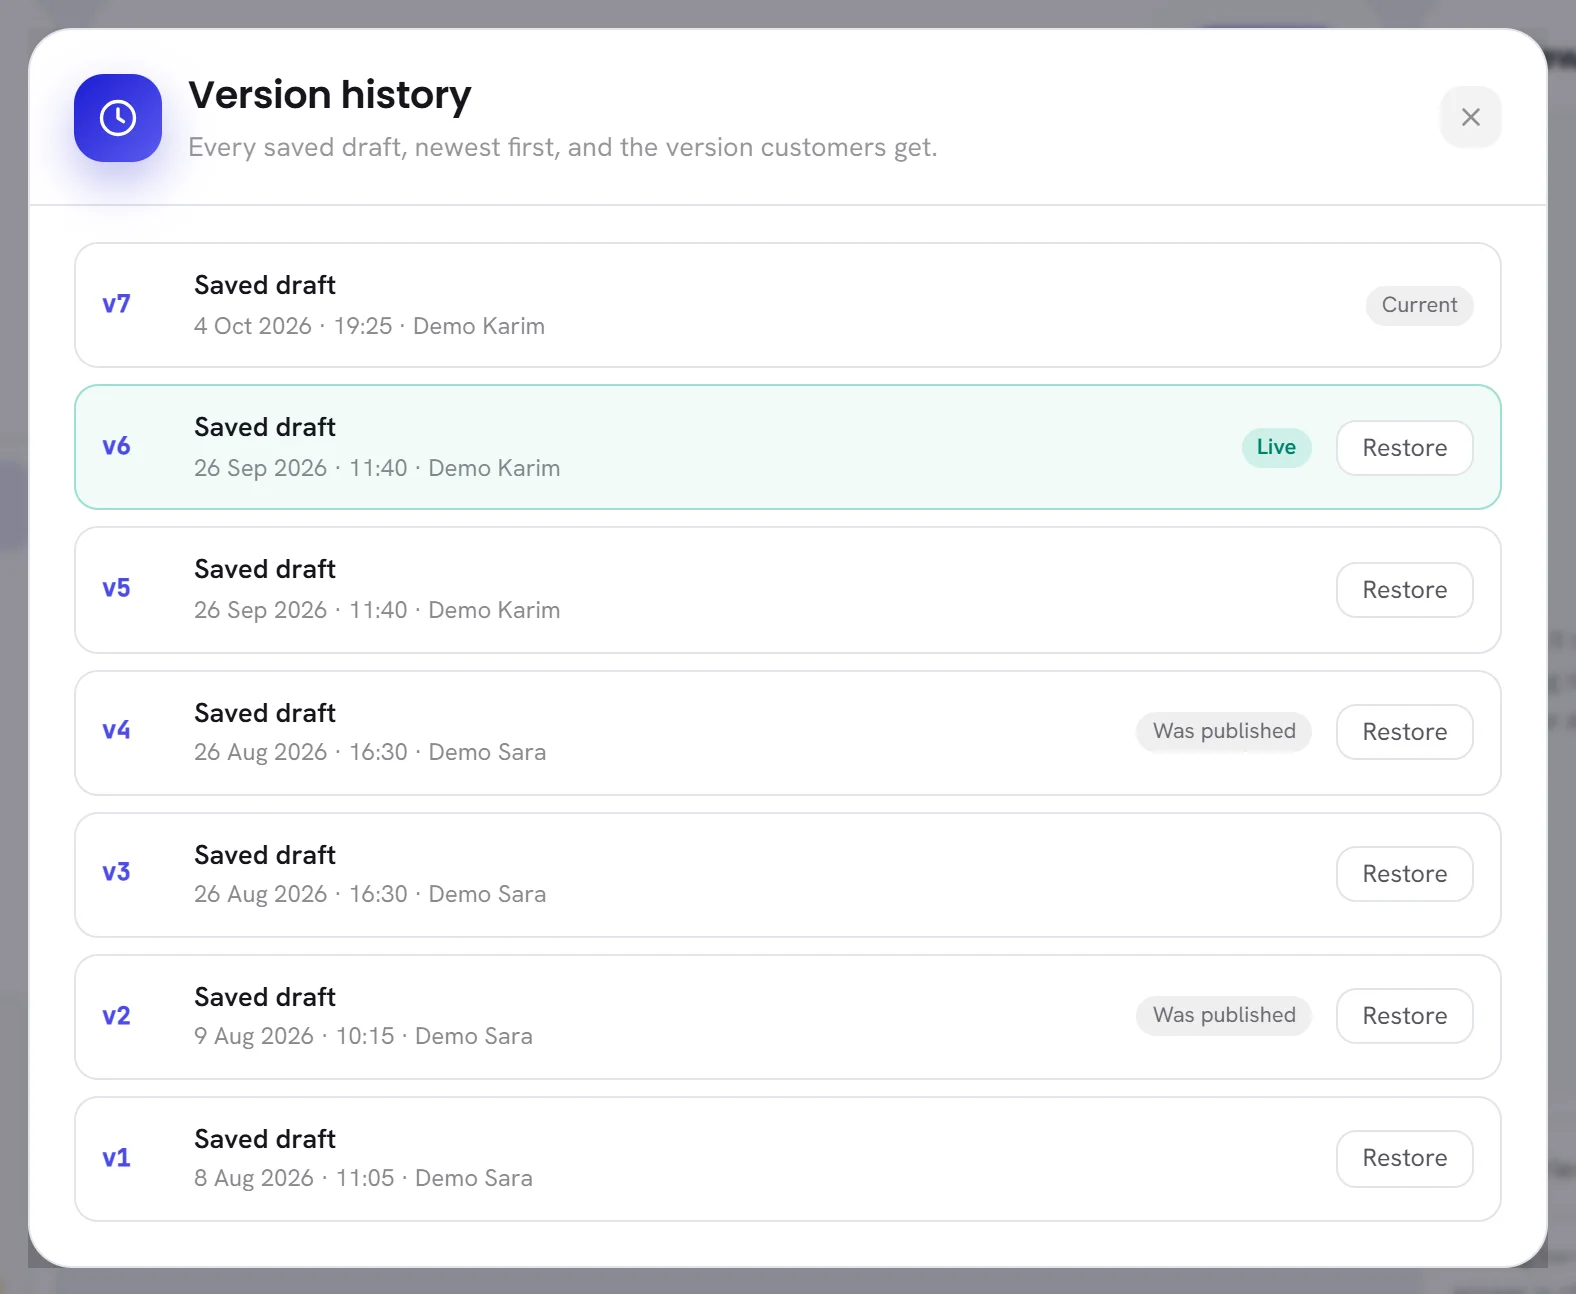Restore version v2
Viewport: 1576px width, 1294px height.
click(1404, 1016)
